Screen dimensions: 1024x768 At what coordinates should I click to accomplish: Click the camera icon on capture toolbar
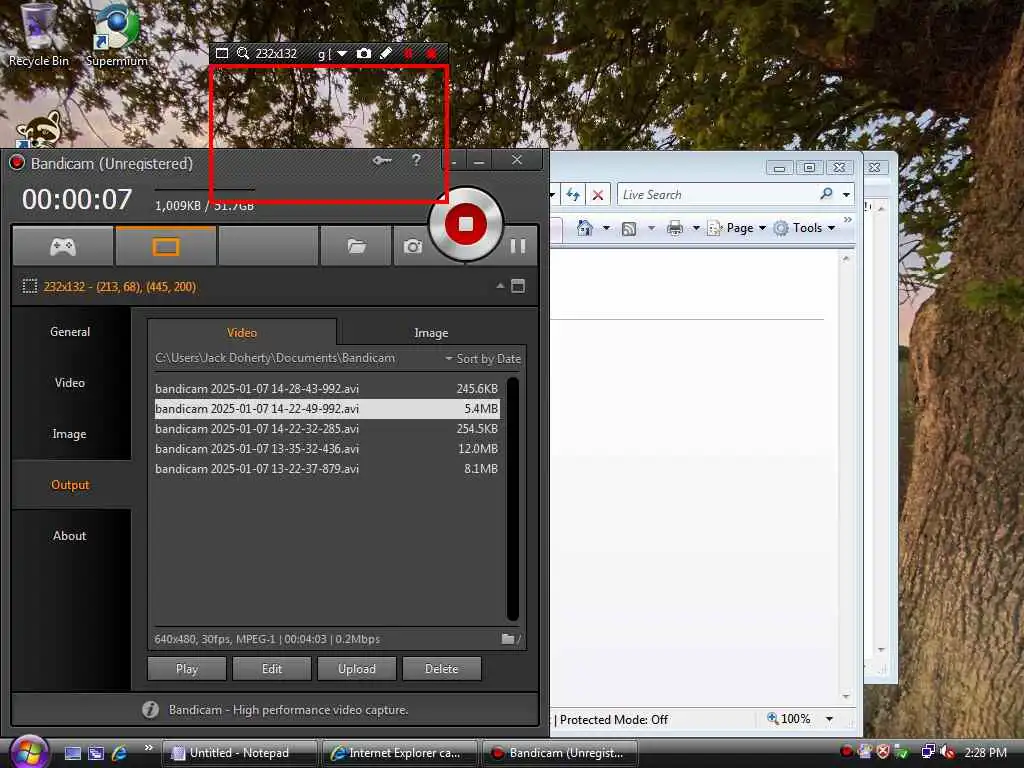coord(364,53)
